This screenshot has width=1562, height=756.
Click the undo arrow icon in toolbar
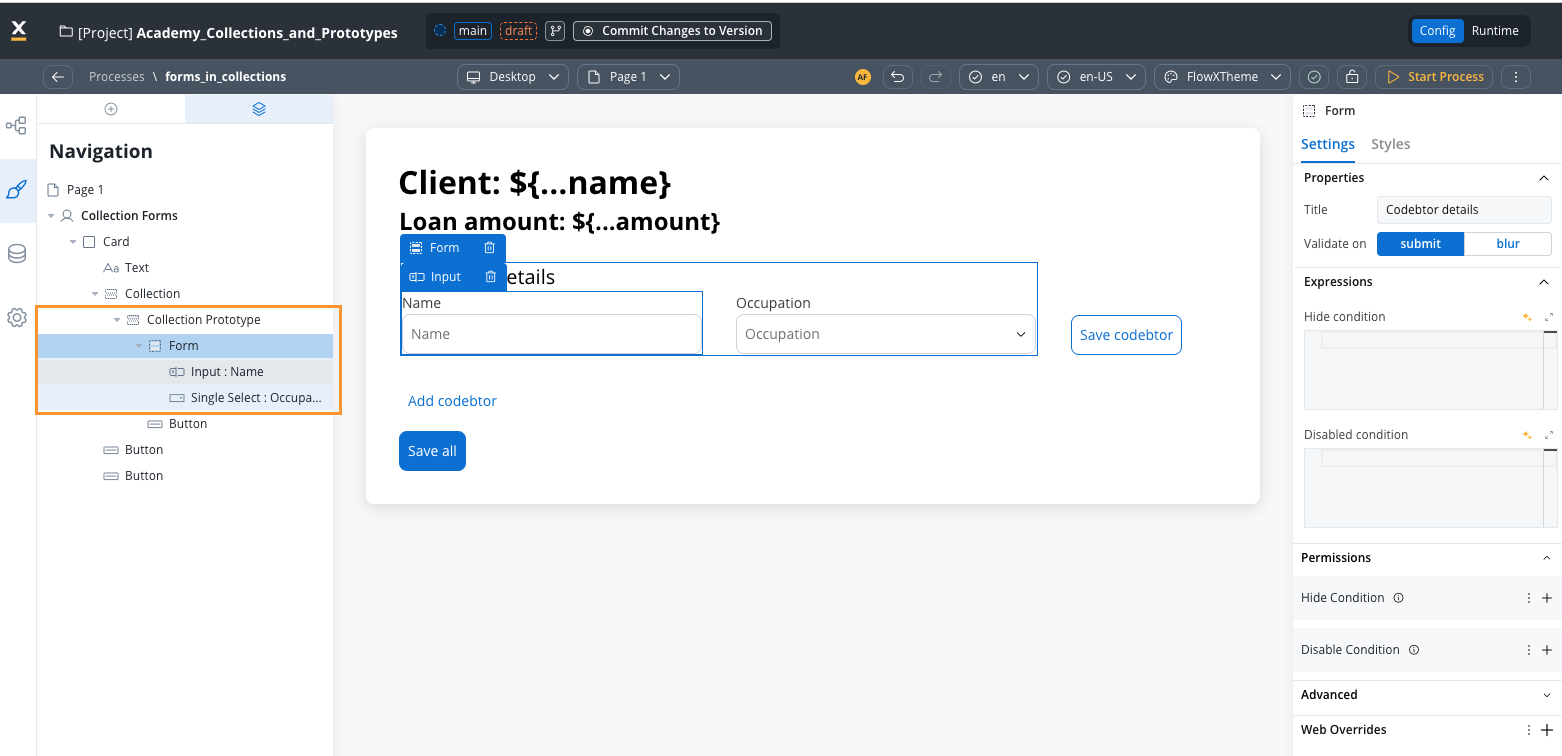click(898, 77)
